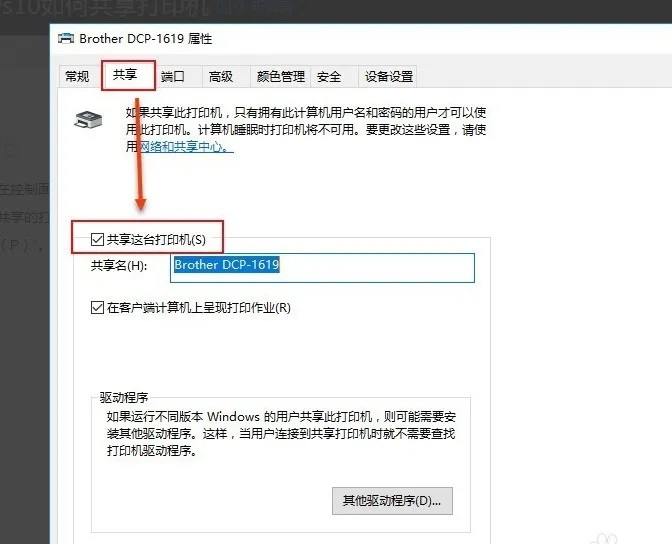This screenshot has height=544, width=672.
Task: Click the printer icon in title bar
Action: point(66,39)
